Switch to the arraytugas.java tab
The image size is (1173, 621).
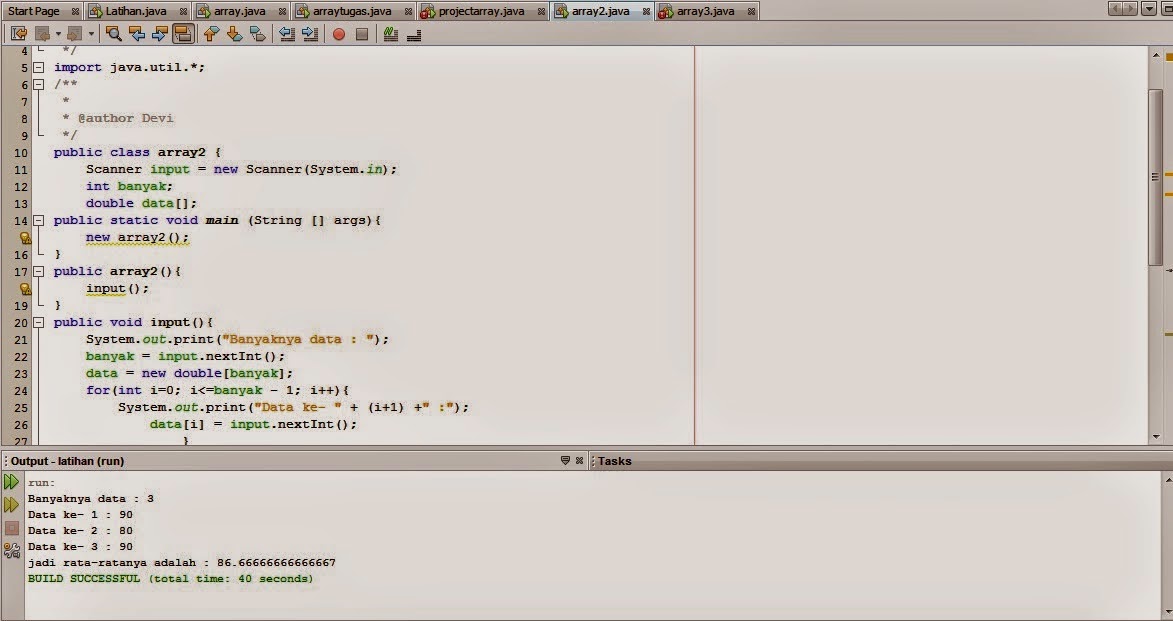[352, 11]
